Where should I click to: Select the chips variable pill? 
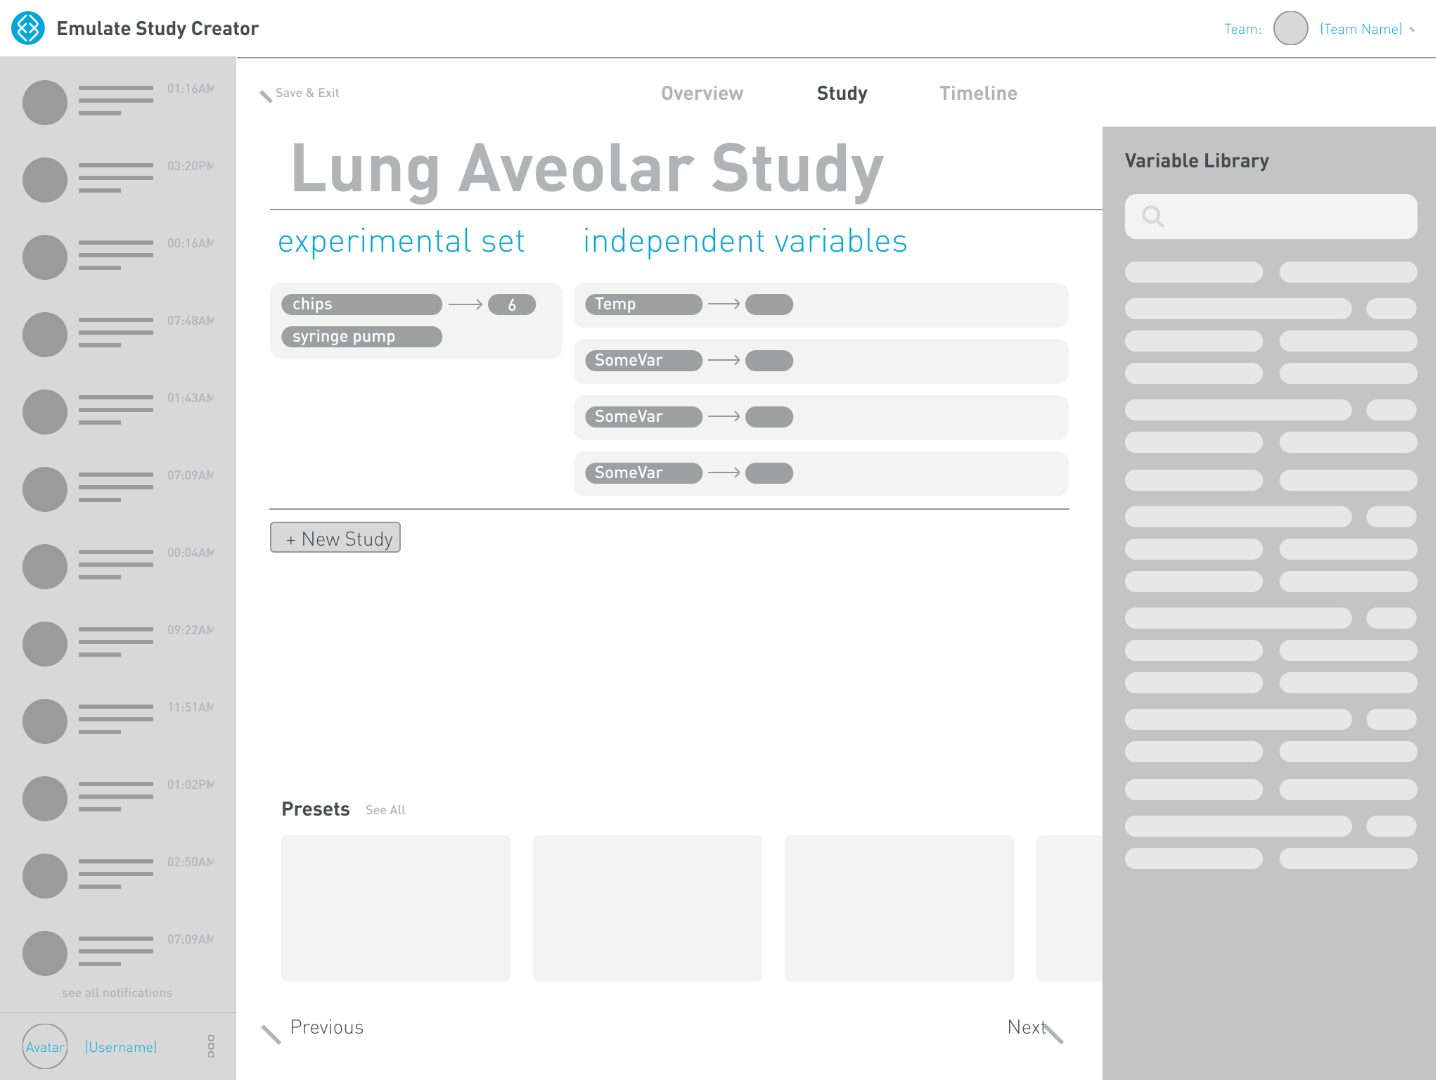click(362, 304)
